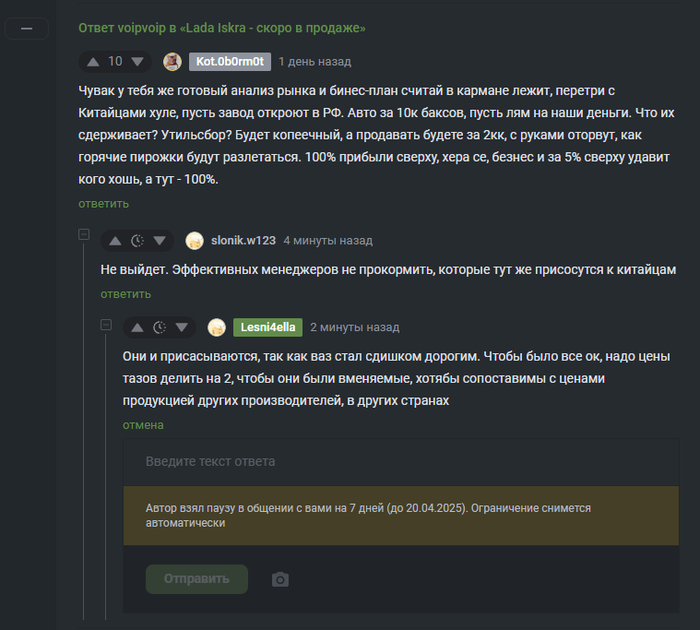Screen dimensions: 700x630
Task: Open Lesni4ella's profile name badge
Action: pos(268,327)
